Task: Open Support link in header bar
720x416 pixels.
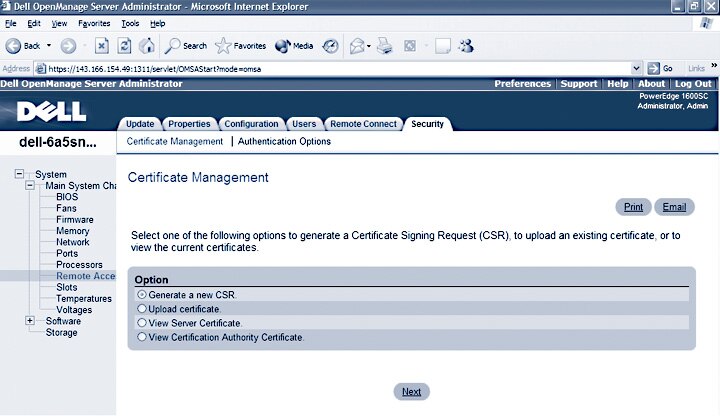Action: click(579, 84)
